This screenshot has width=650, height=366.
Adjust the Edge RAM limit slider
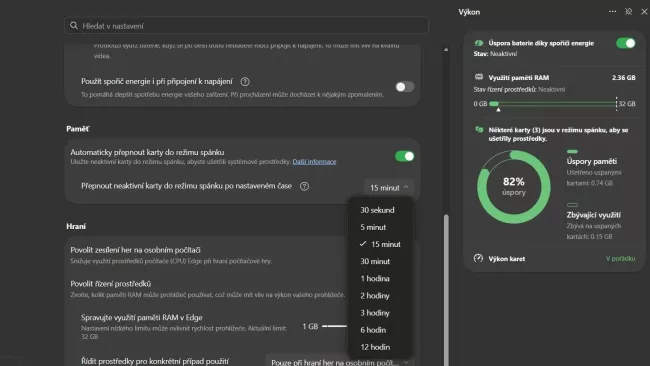tap(335, 326)
